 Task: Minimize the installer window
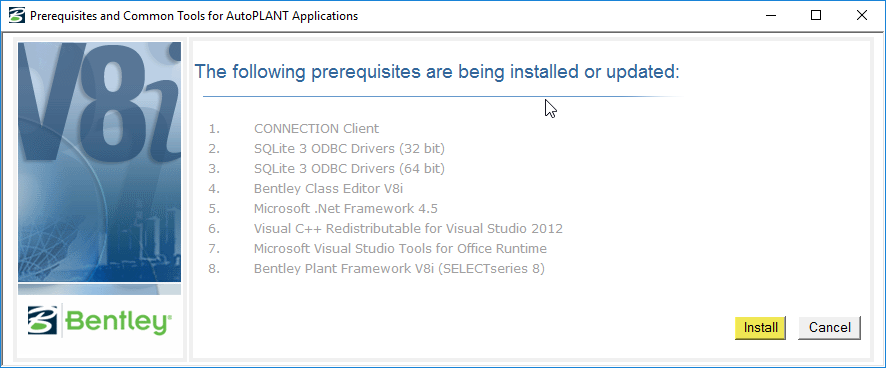point(770,16)
